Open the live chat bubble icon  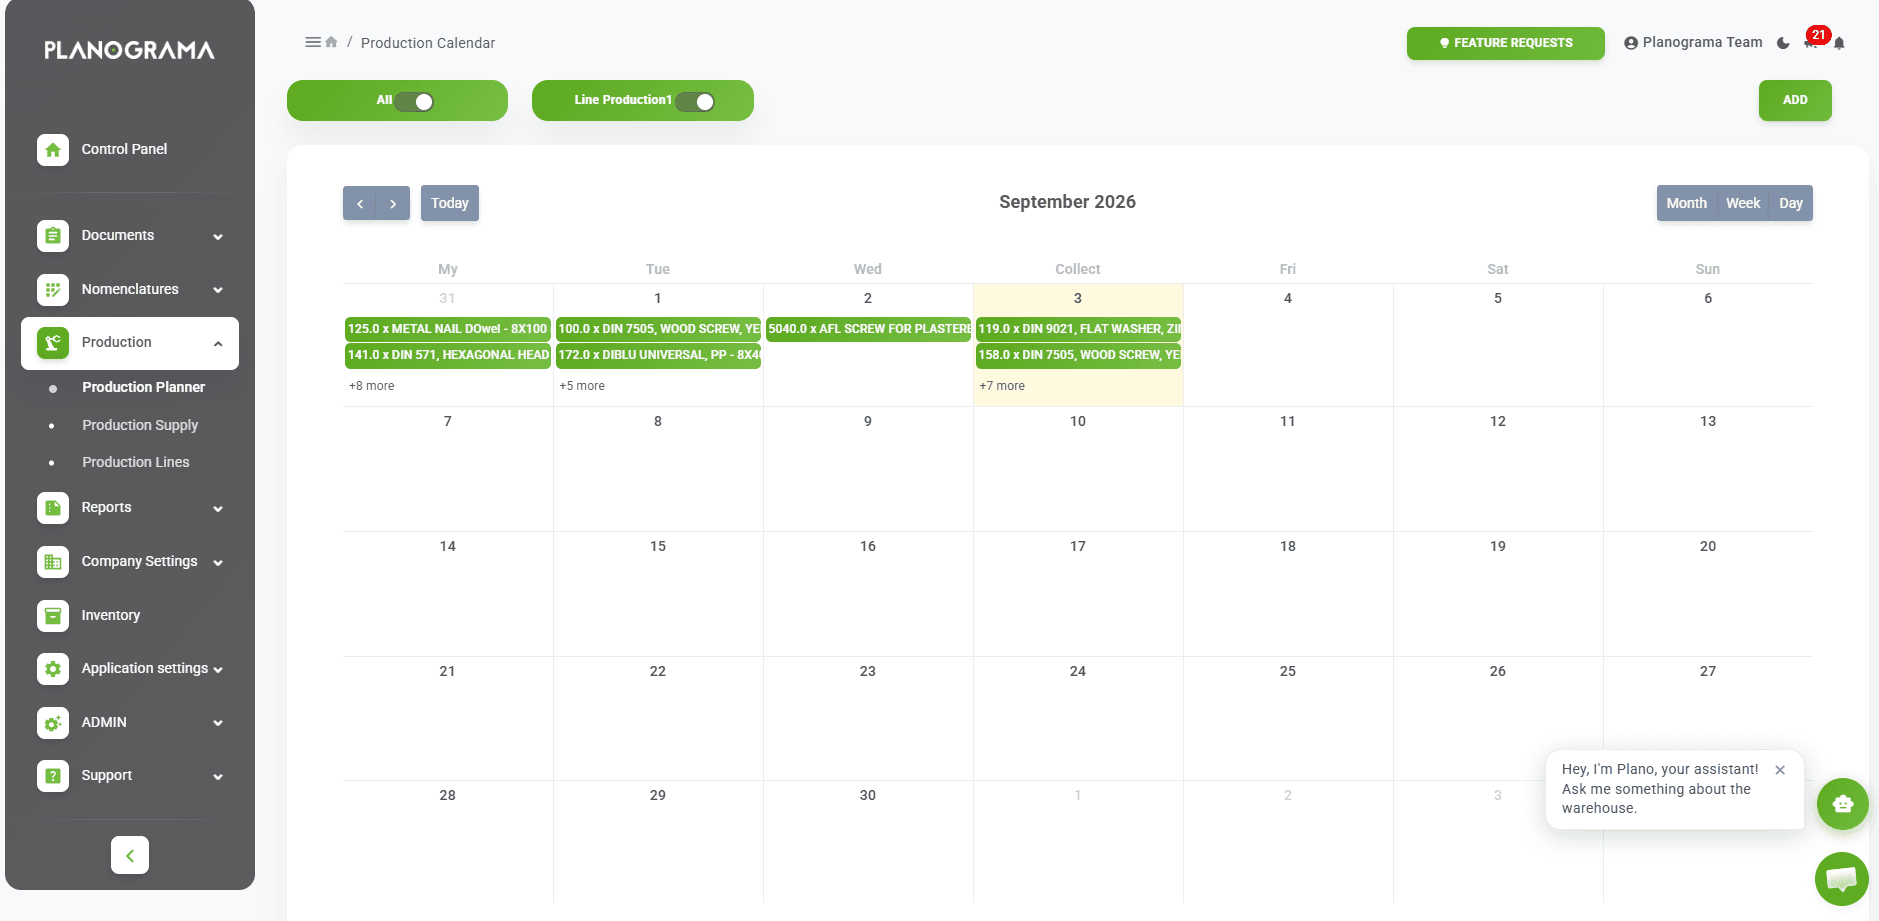pyautogui.click(x=1841, y=879)
